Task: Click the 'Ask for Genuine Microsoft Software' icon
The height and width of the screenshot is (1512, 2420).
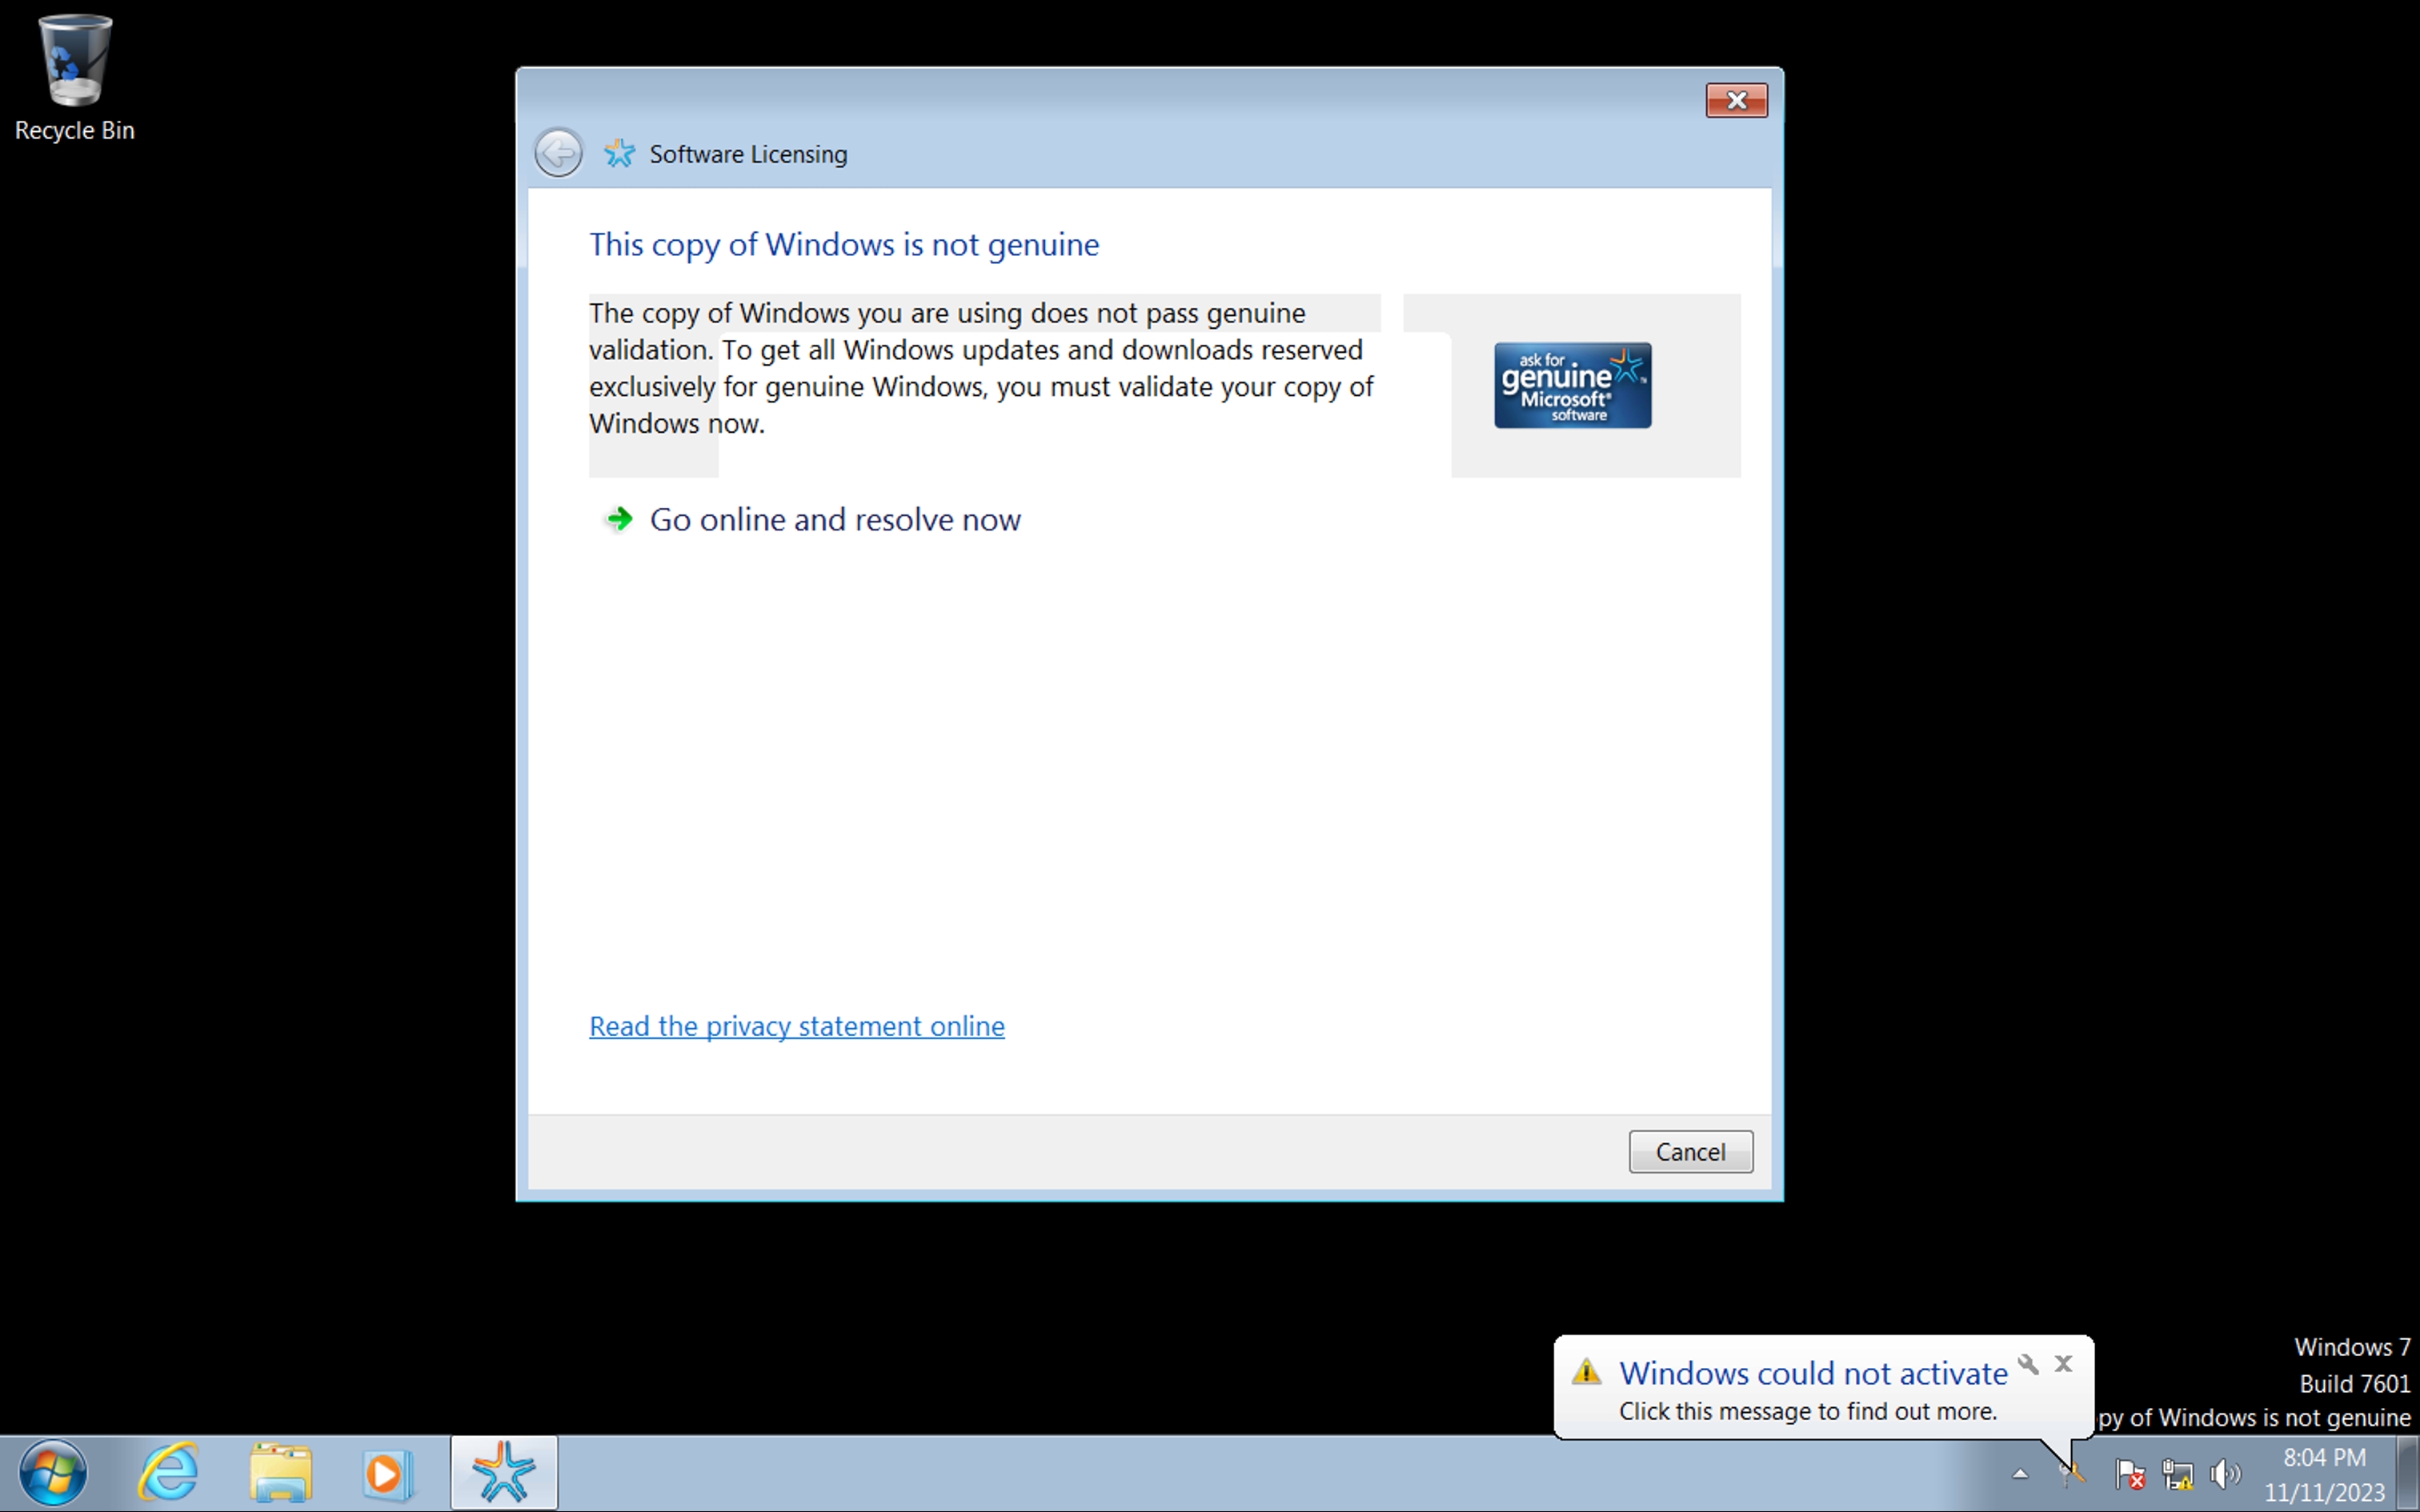Action: pos(1572,383)
